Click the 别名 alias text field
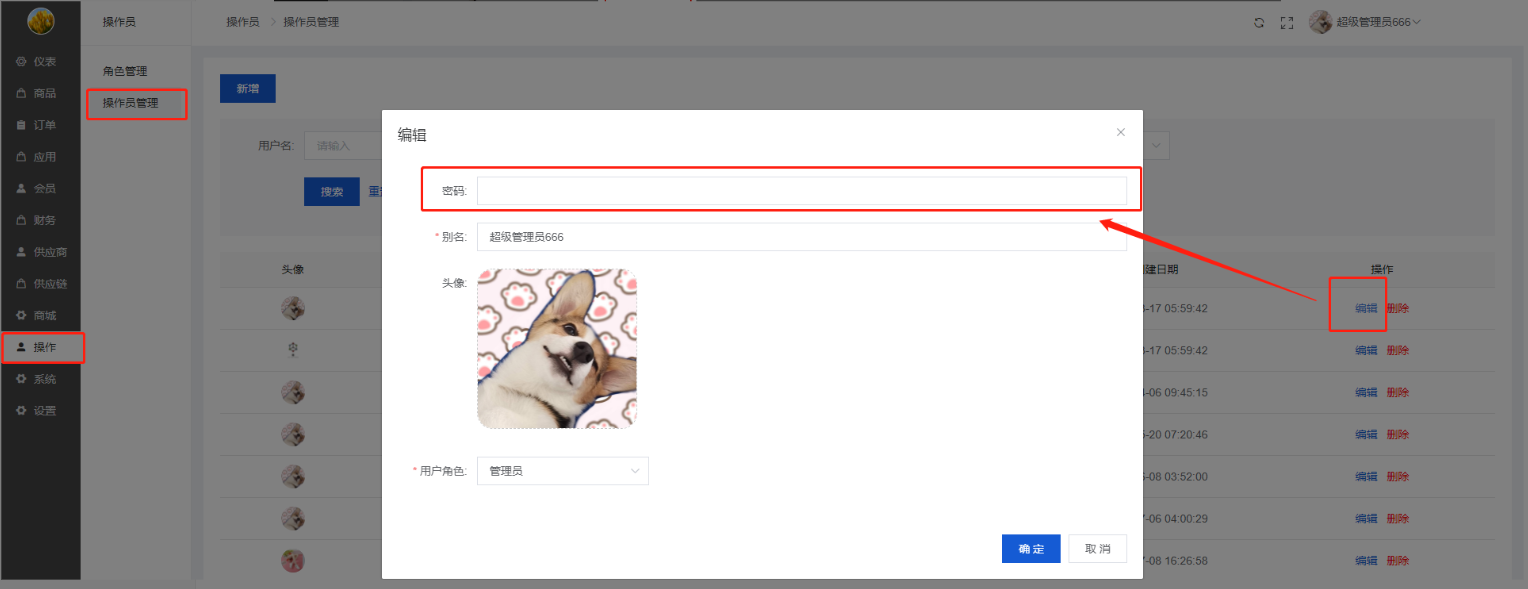The height and width of the screenshot is (589, 1528). [801, 237]
